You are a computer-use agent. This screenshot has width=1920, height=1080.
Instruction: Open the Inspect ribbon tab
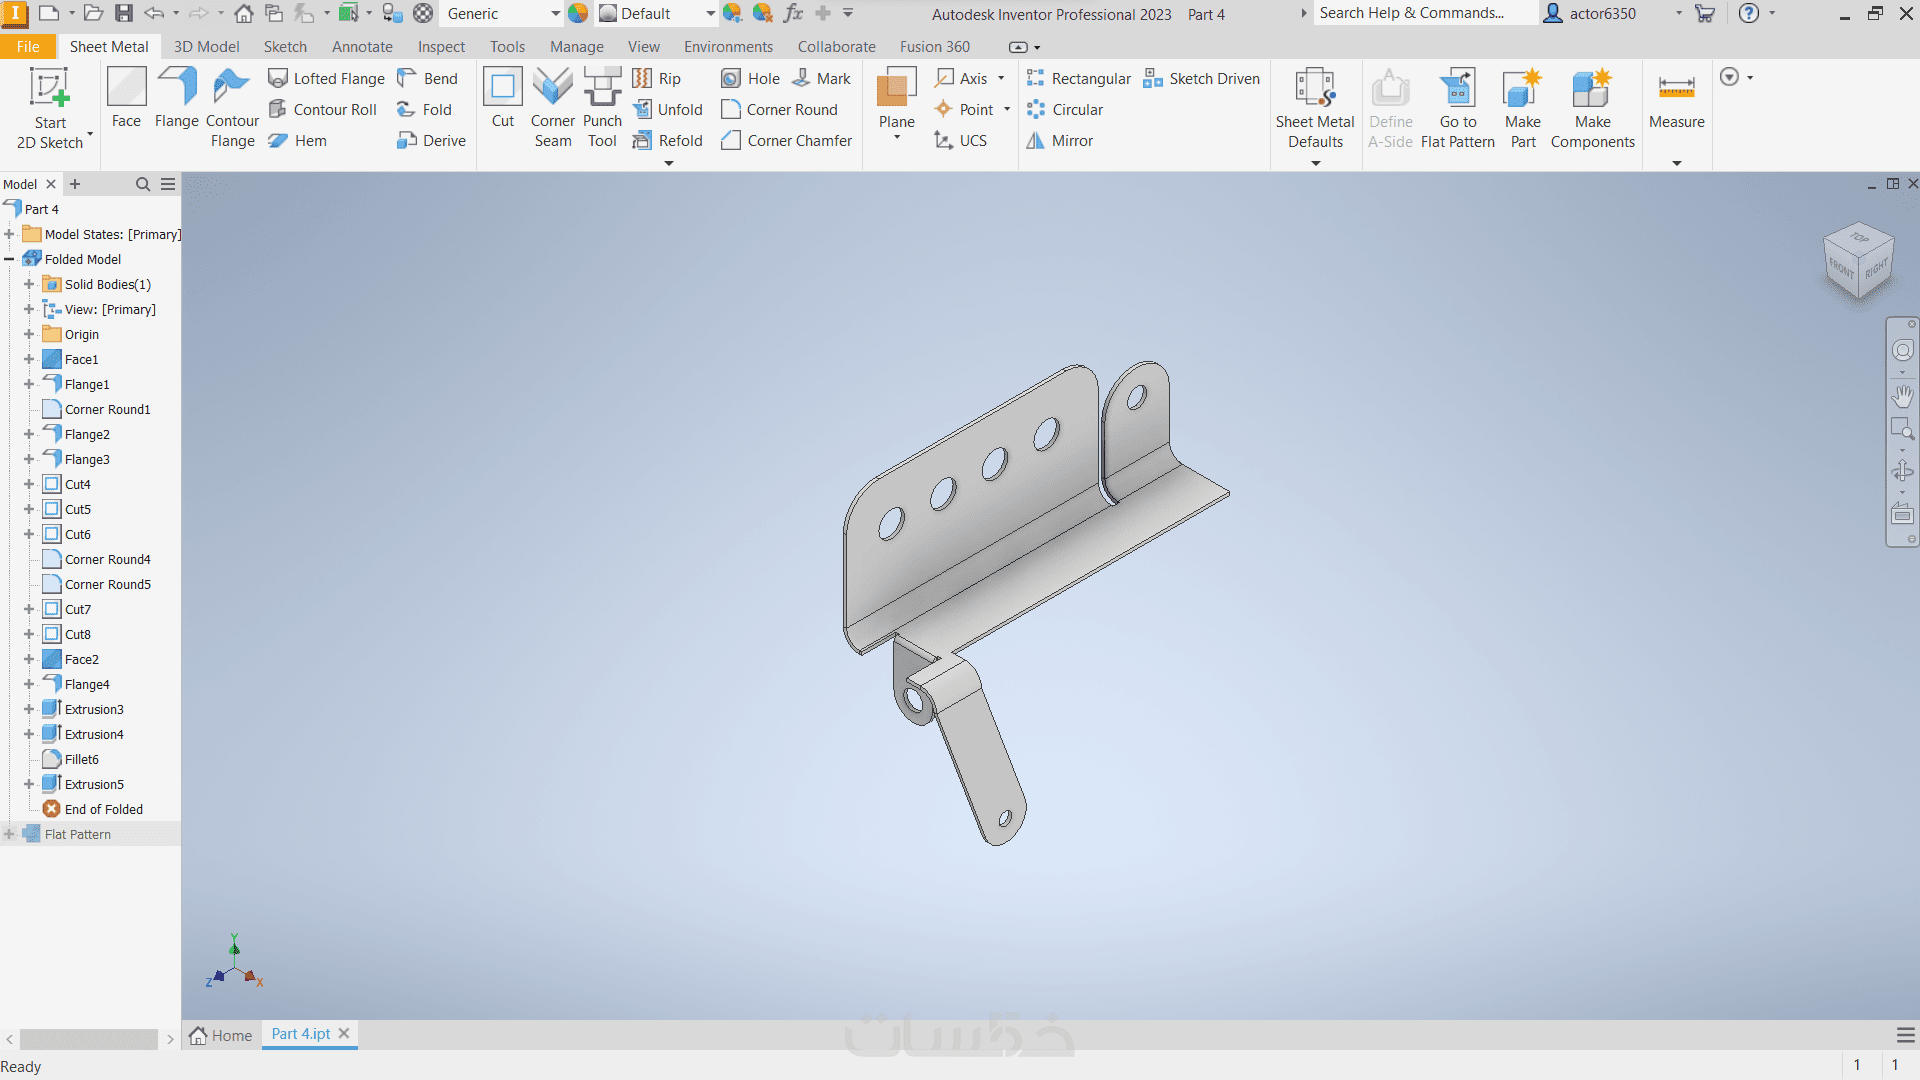pos(441,47)
